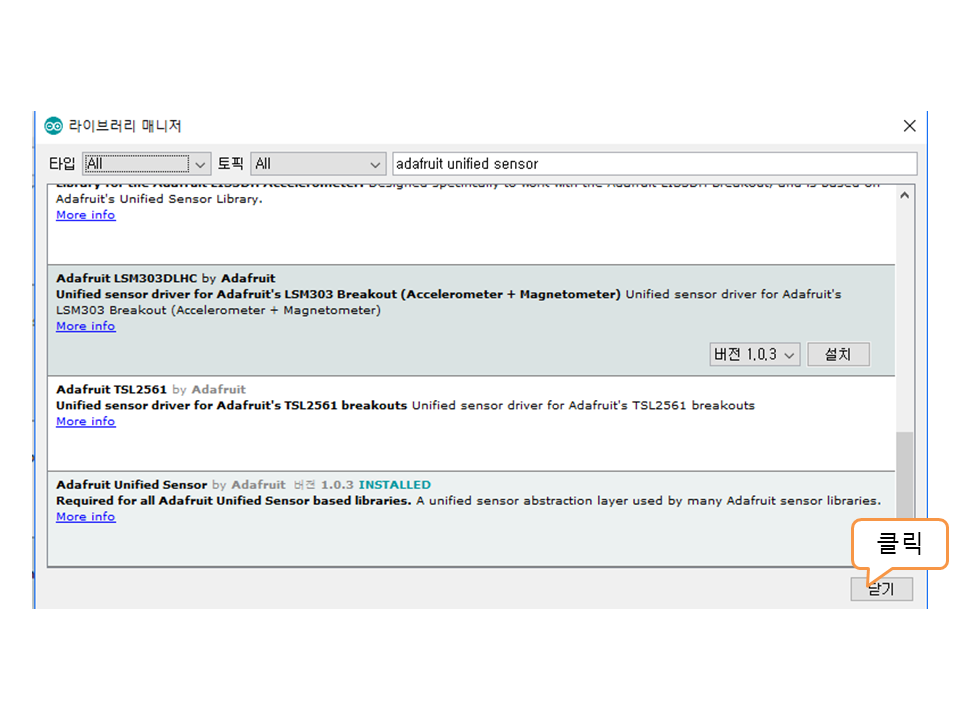Close the Library Manager window with X
Viewport: 960px width, 720px height.
[x=909, y=126]
